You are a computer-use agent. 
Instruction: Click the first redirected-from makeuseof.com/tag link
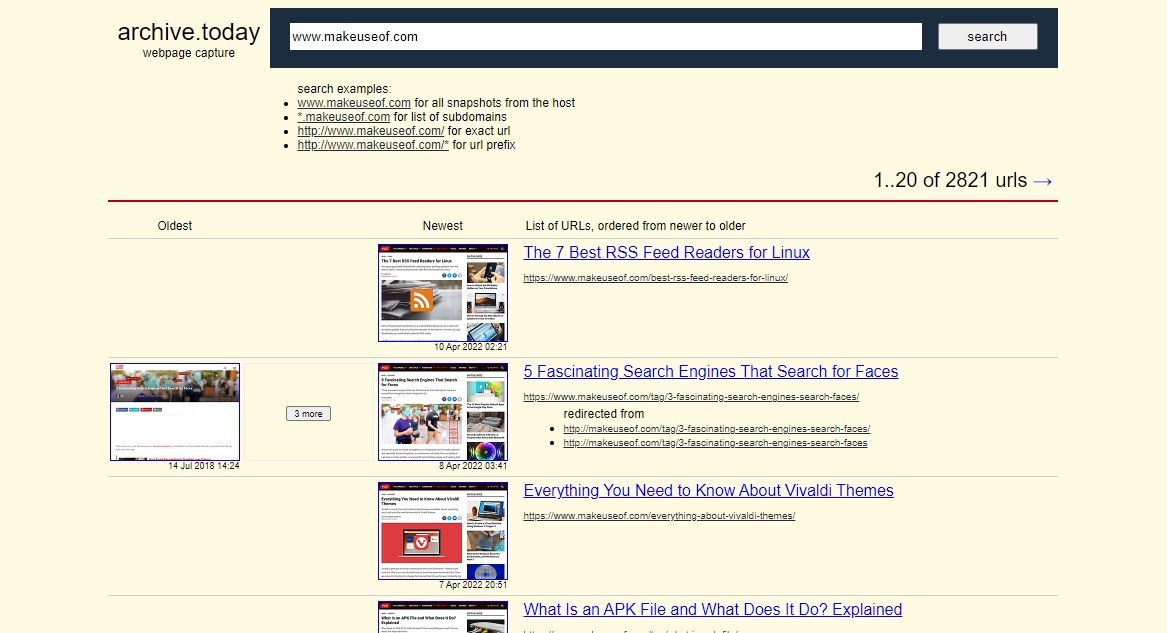[717, 428]
